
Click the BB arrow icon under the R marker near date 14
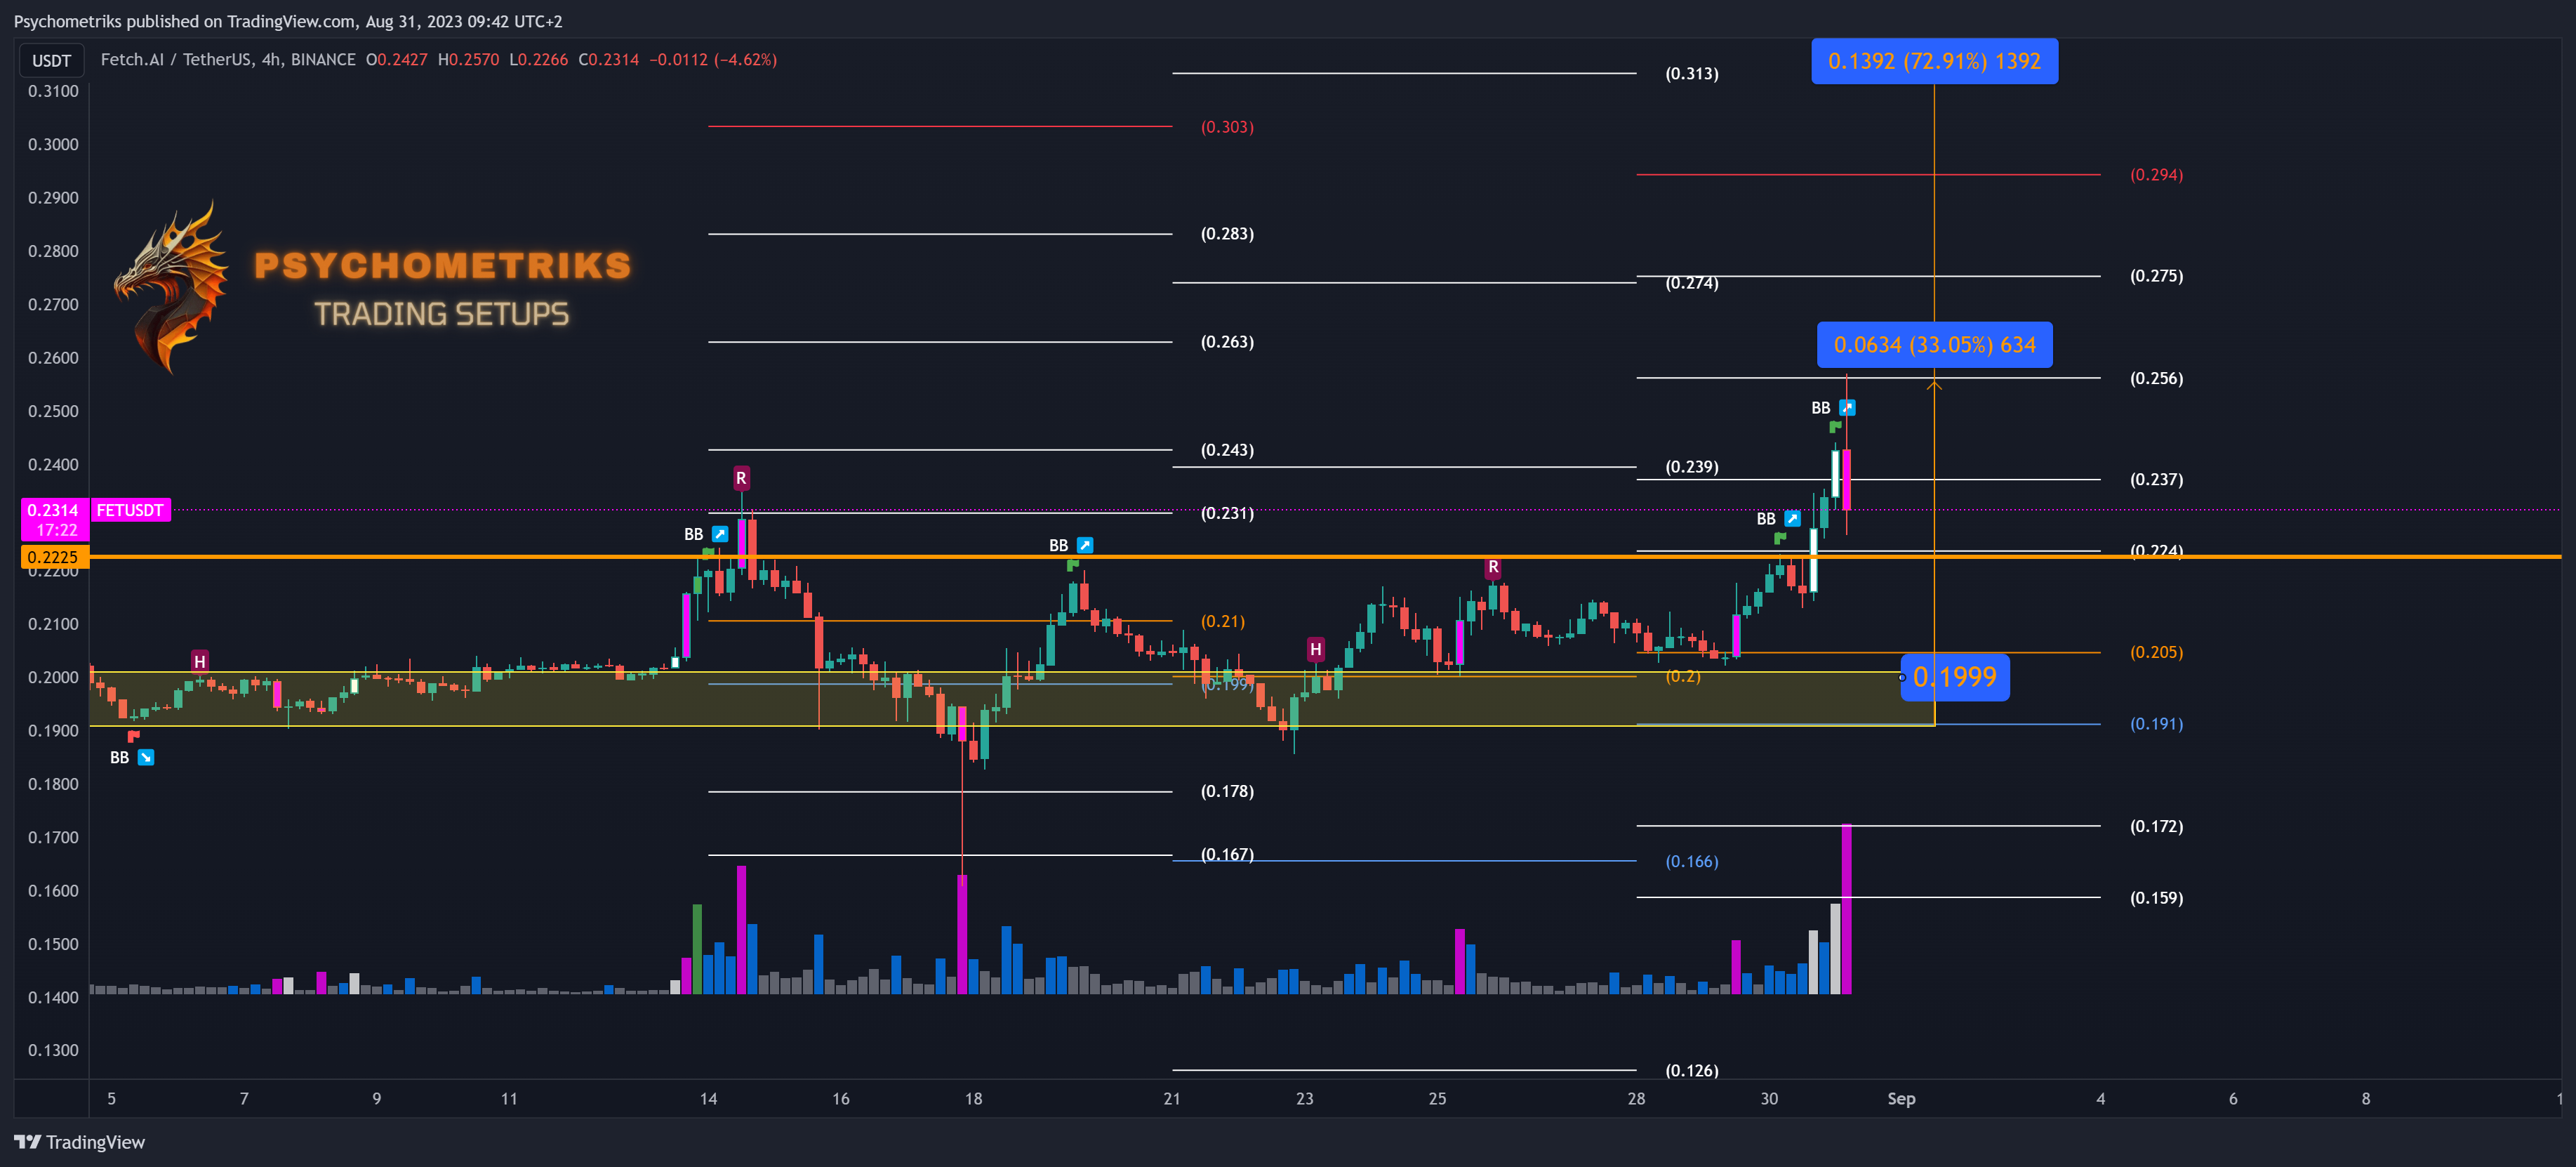coord(720,534)
